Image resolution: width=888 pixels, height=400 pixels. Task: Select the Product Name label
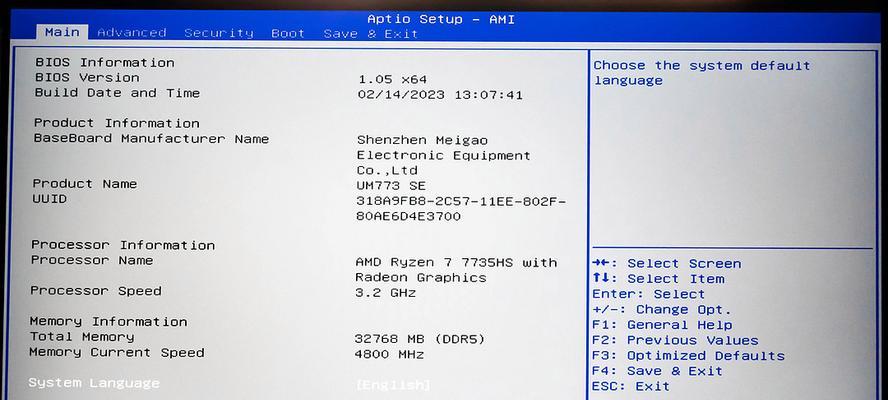(x=84, y=184)
